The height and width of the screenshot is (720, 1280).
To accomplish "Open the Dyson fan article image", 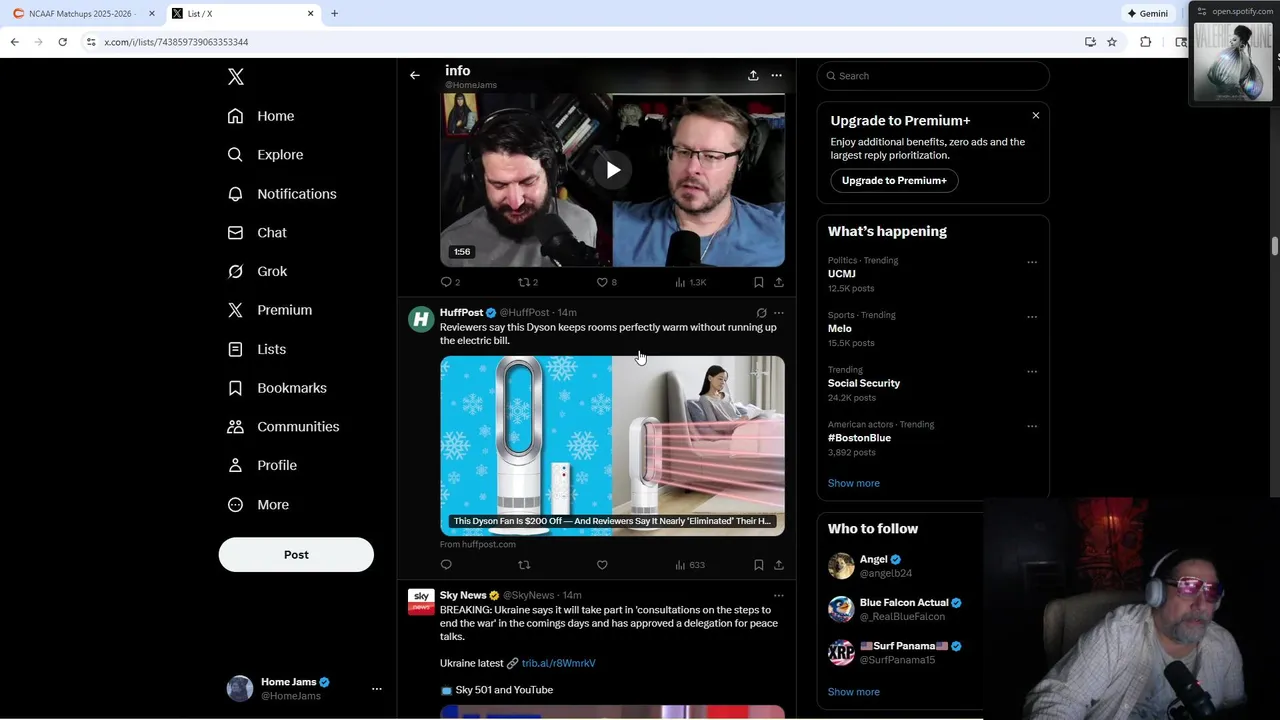I will pos(612,445).
